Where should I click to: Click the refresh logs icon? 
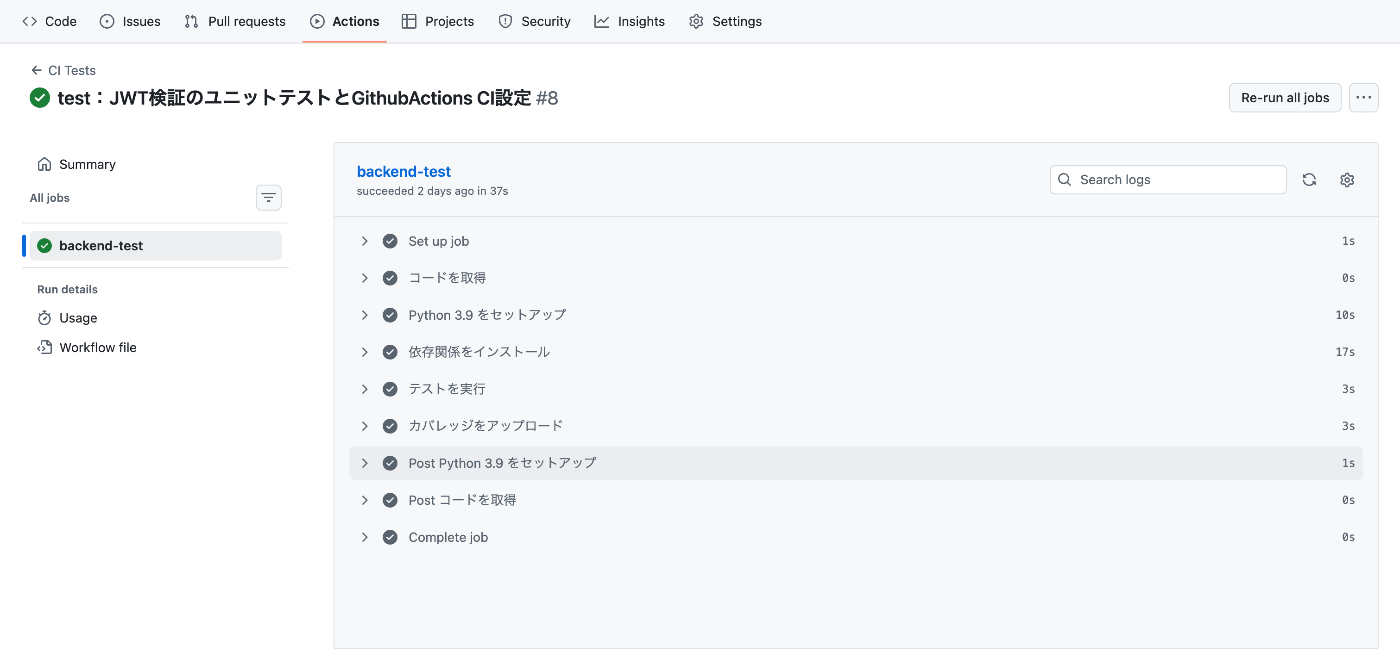(x=1309, y=180)
